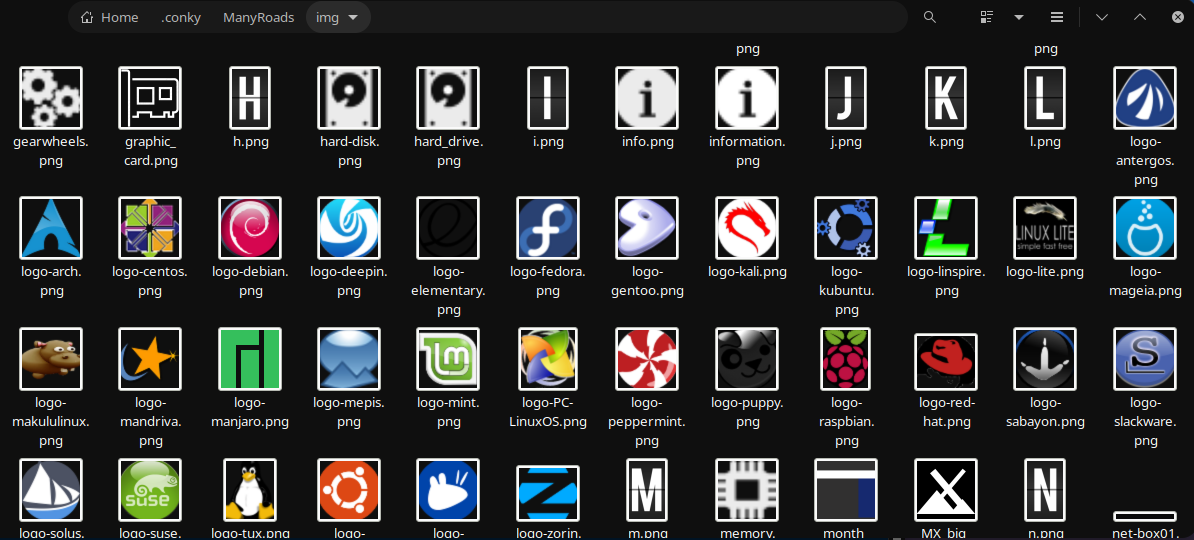
Task: Select the logo-suse green icon
Action: tap(150, 489)
